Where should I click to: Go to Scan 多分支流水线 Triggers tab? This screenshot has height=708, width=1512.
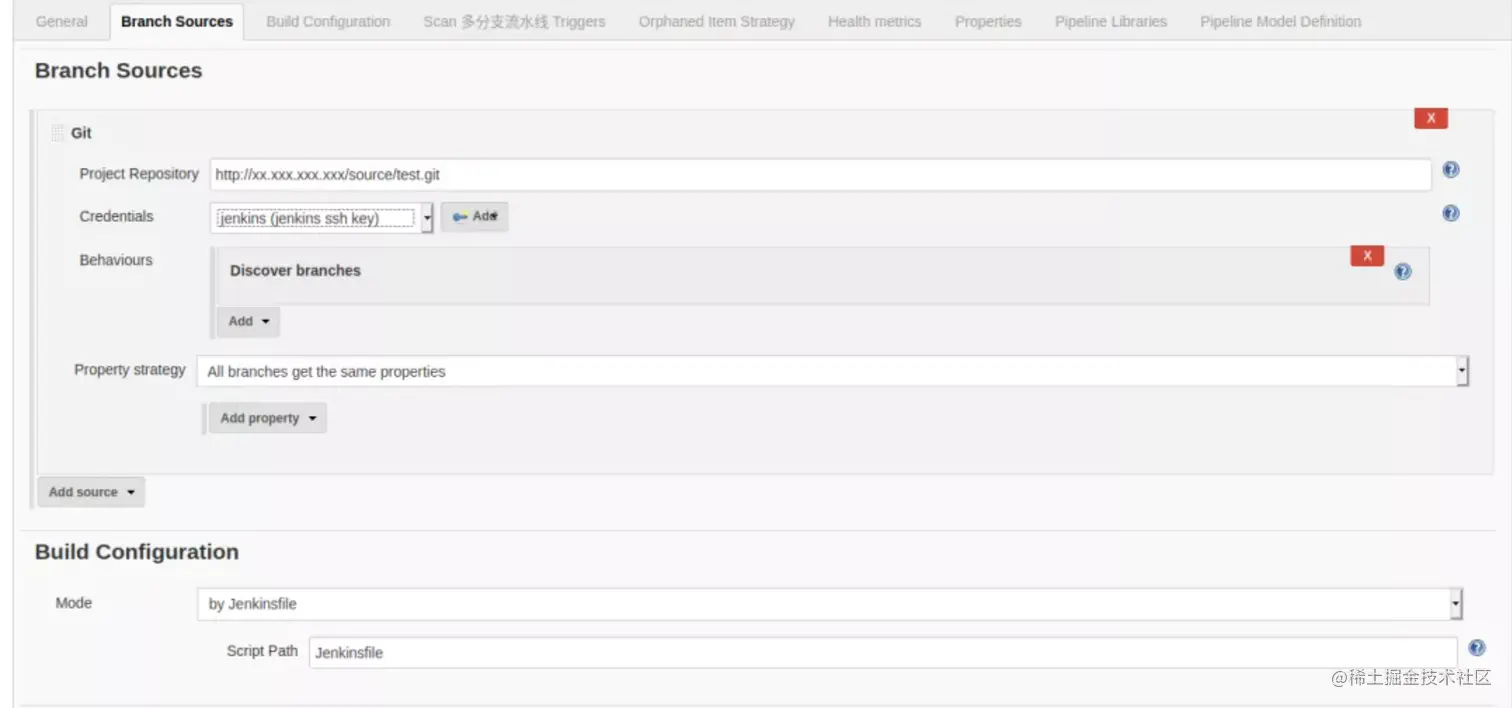point(514,21)
